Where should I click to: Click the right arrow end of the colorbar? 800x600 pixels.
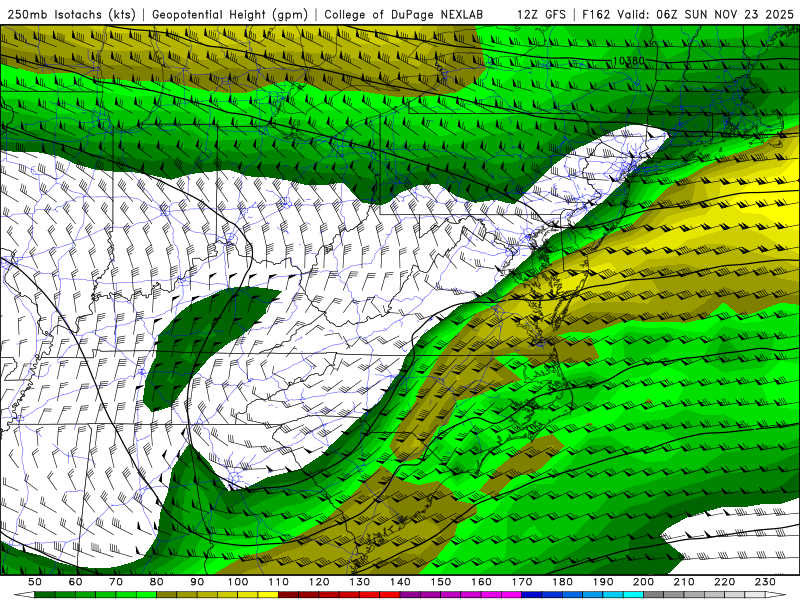tap(776, 595)
